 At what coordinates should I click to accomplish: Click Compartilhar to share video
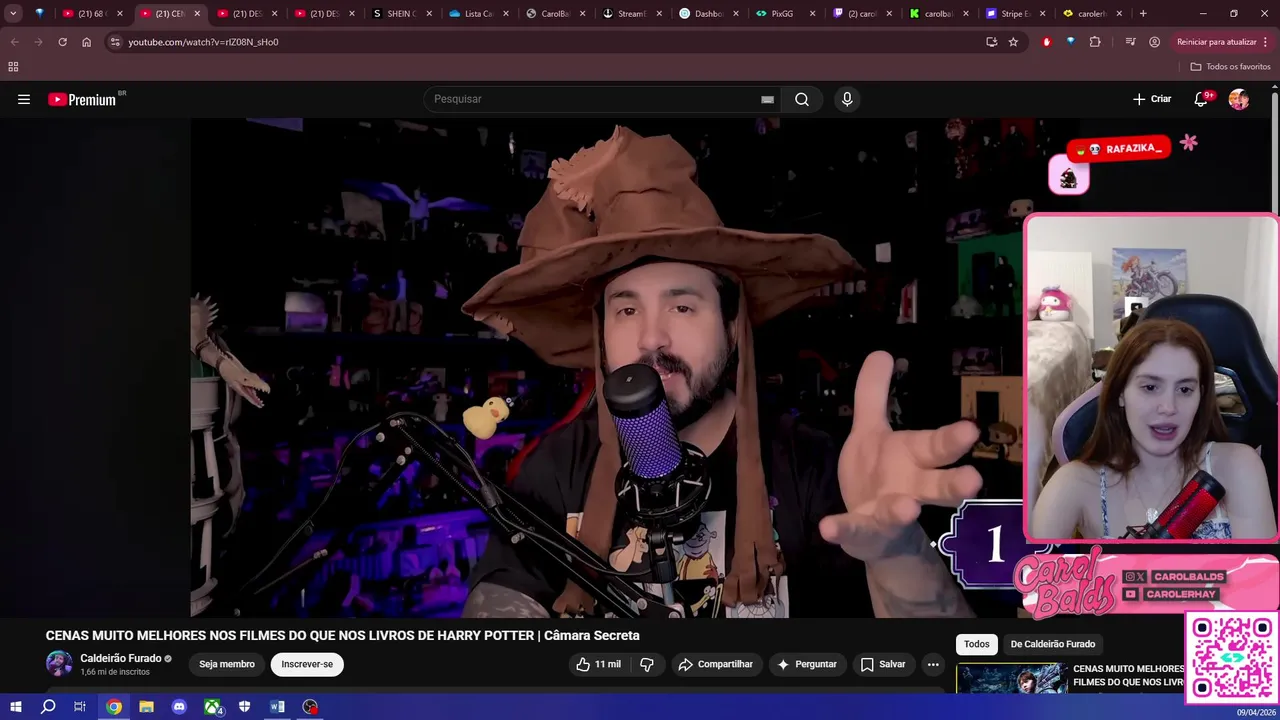tap(715, 664)
